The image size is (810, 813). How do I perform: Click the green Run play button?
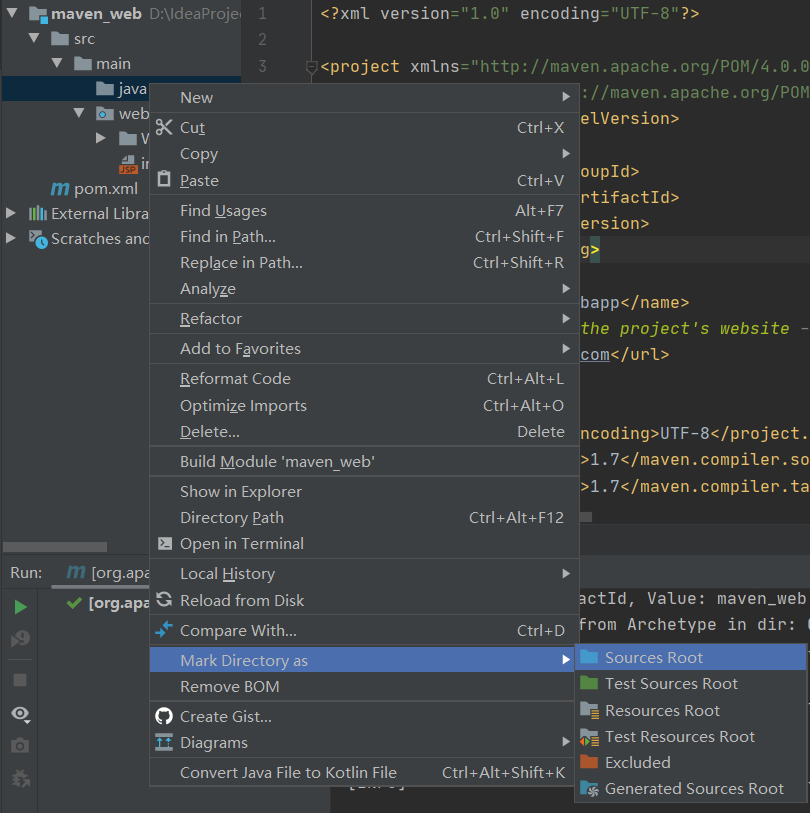click(21, 607)
